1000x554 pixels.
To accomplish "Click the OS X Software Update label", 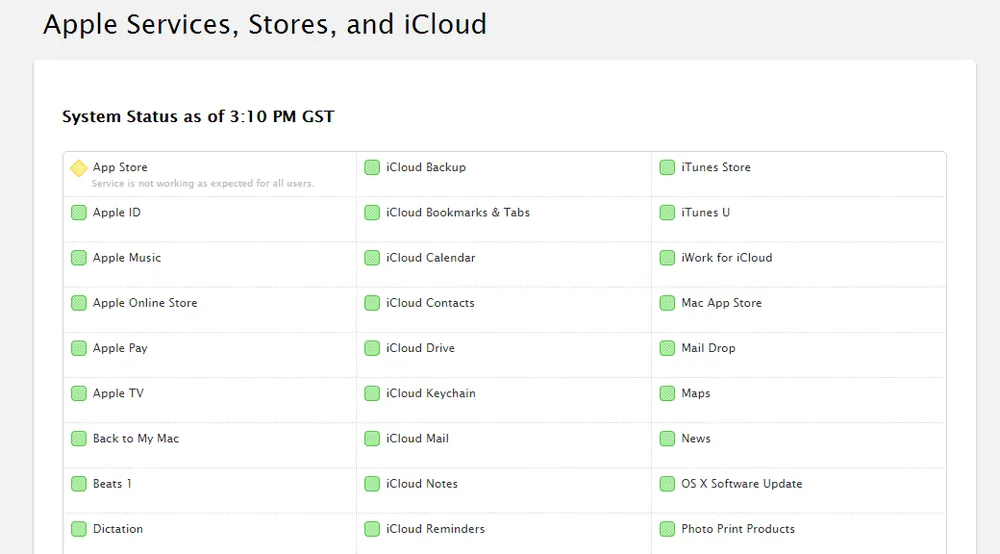I will (742, 484).
